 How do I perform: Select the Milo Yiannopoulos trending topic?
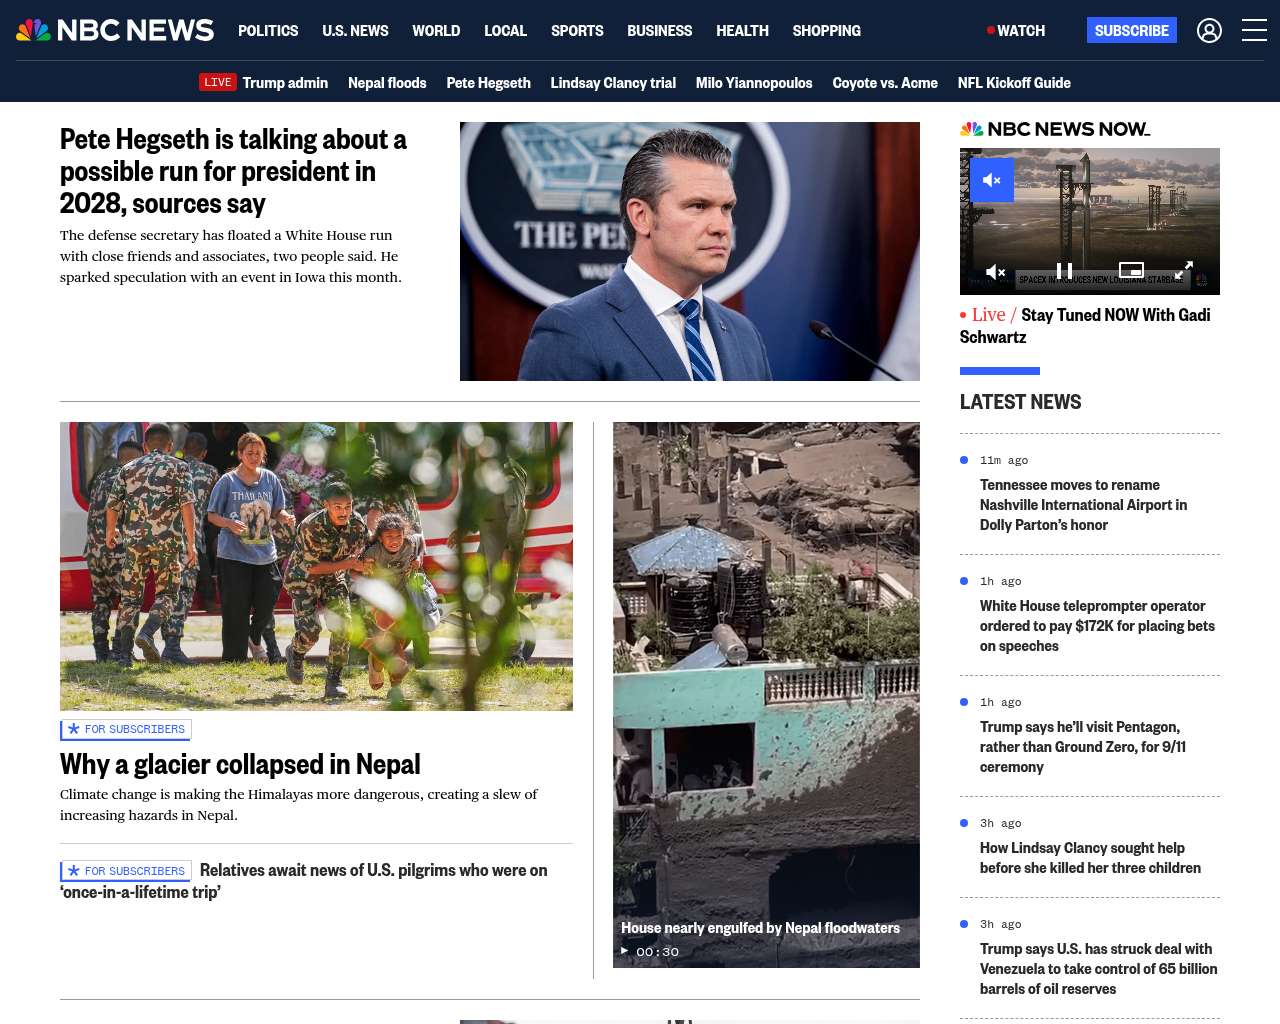tap(754, 83)
